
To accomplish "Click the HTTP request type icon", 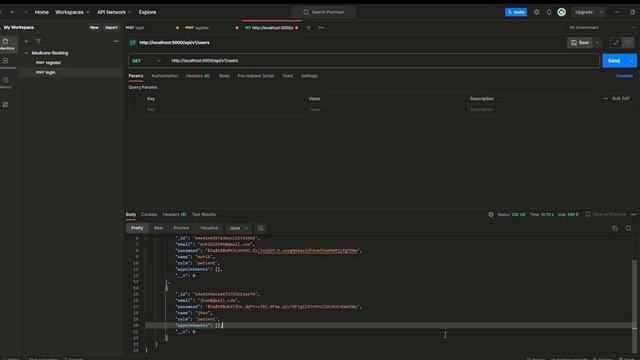I will click(x=133, y=42).
